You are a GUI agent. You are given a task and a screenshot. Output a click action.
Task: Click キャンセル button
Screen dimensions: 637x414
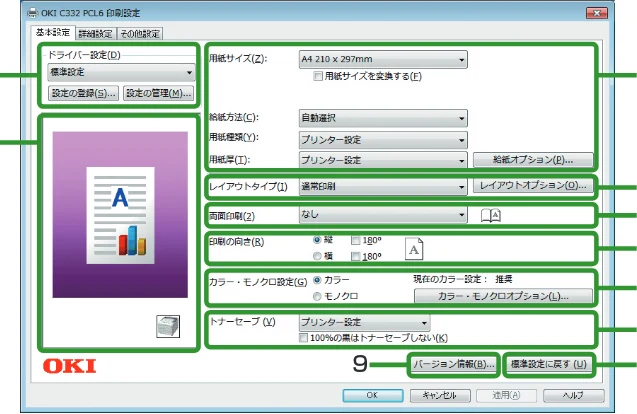click(x=440, y=395)
